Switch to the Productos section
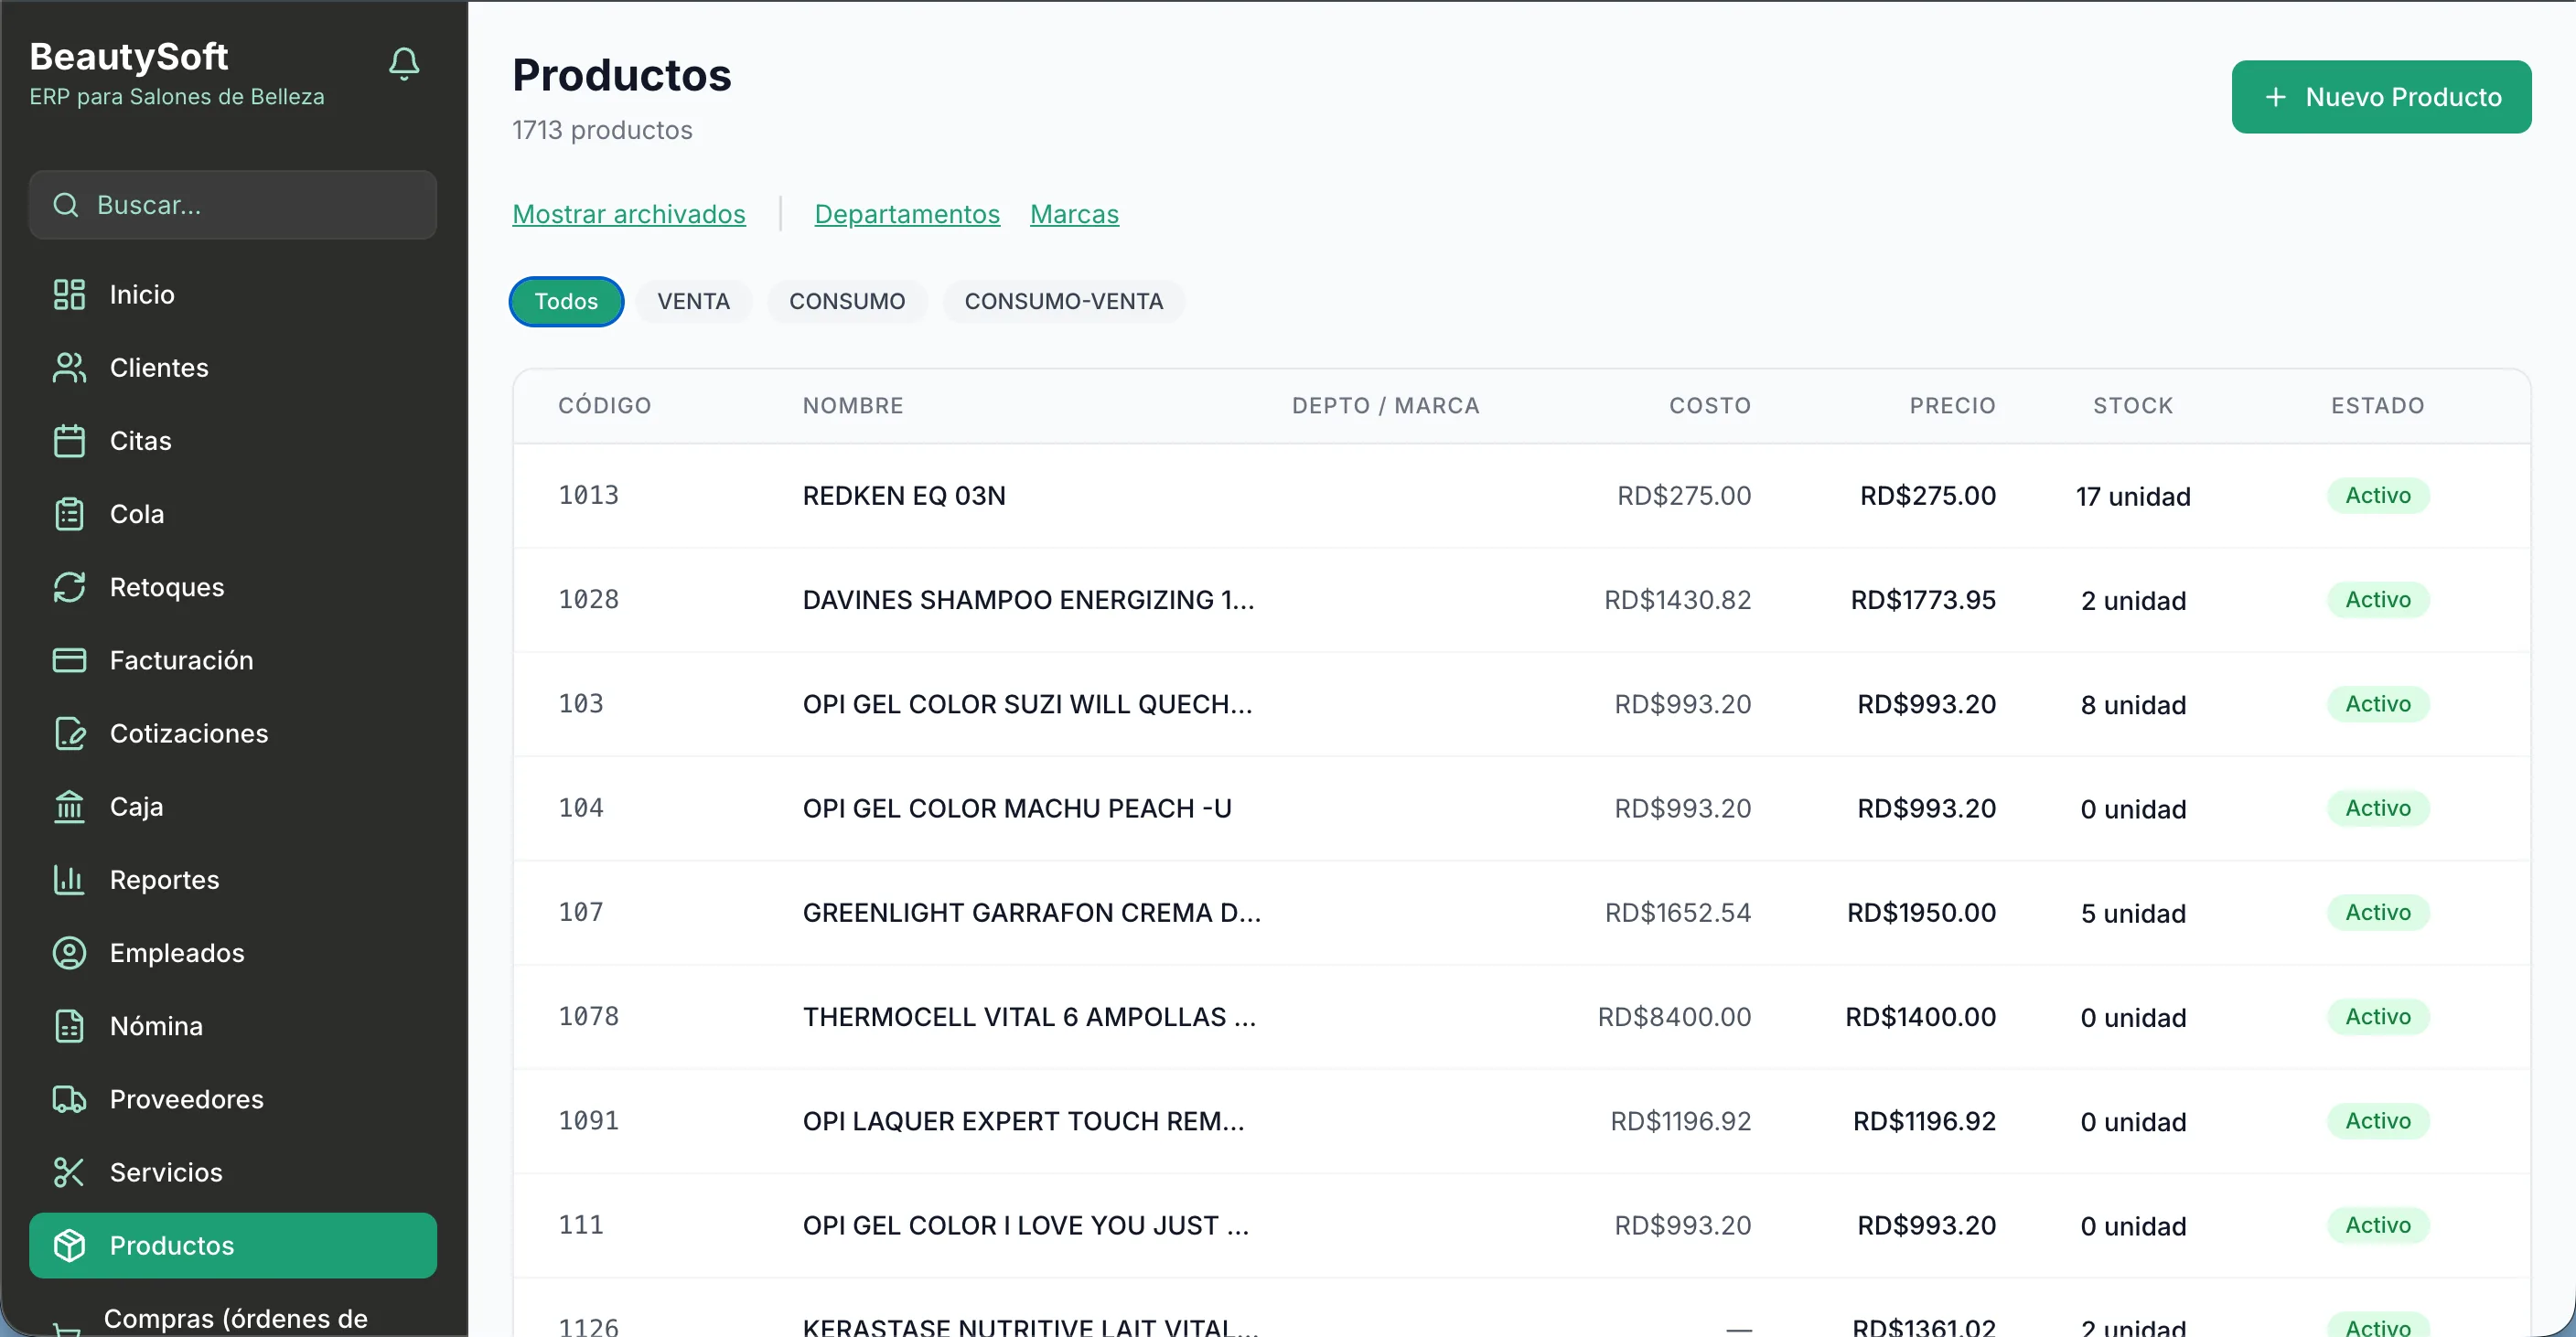The image size is (2576, 1337). point(177,1245)
